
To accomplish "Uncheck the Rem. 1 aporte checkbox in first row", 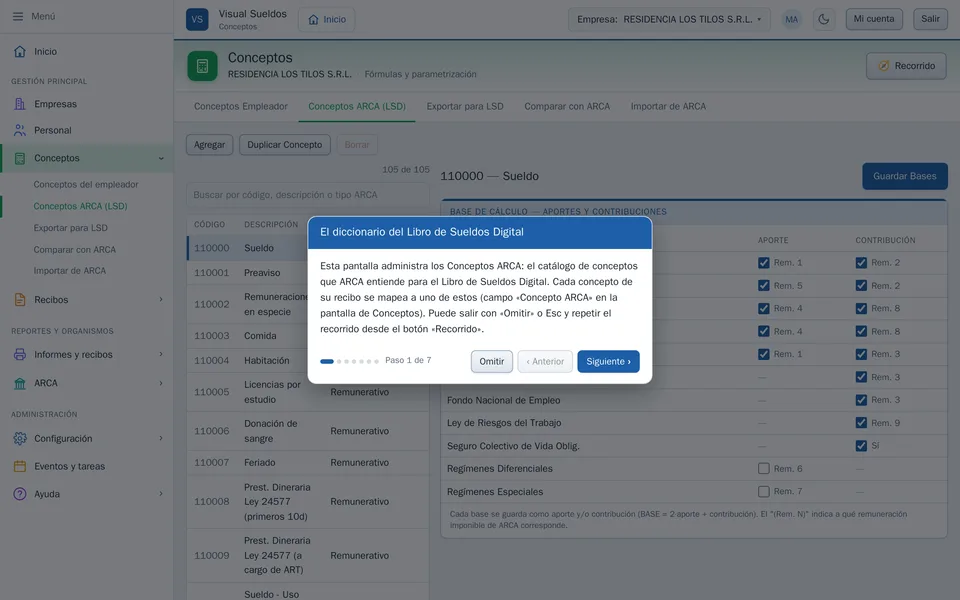I will [763, 263].
